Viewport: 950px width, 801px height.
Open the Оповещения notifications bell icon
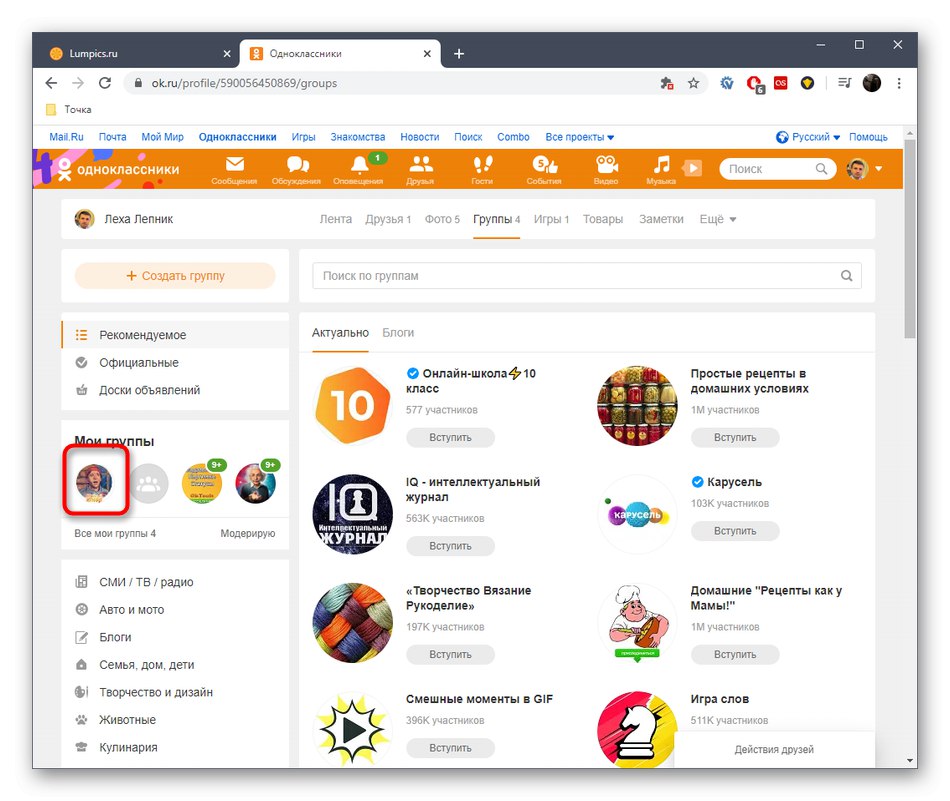click(x=360, y=166)
